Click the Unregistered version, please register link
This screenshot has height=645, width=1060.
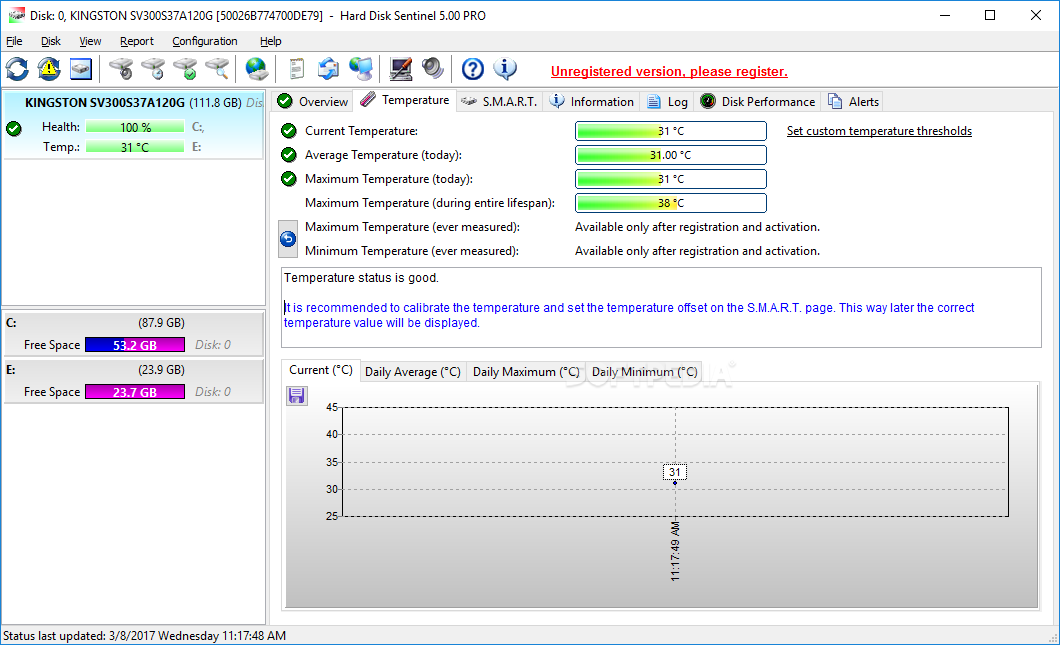pyautogui.click(x=669, y=71)
